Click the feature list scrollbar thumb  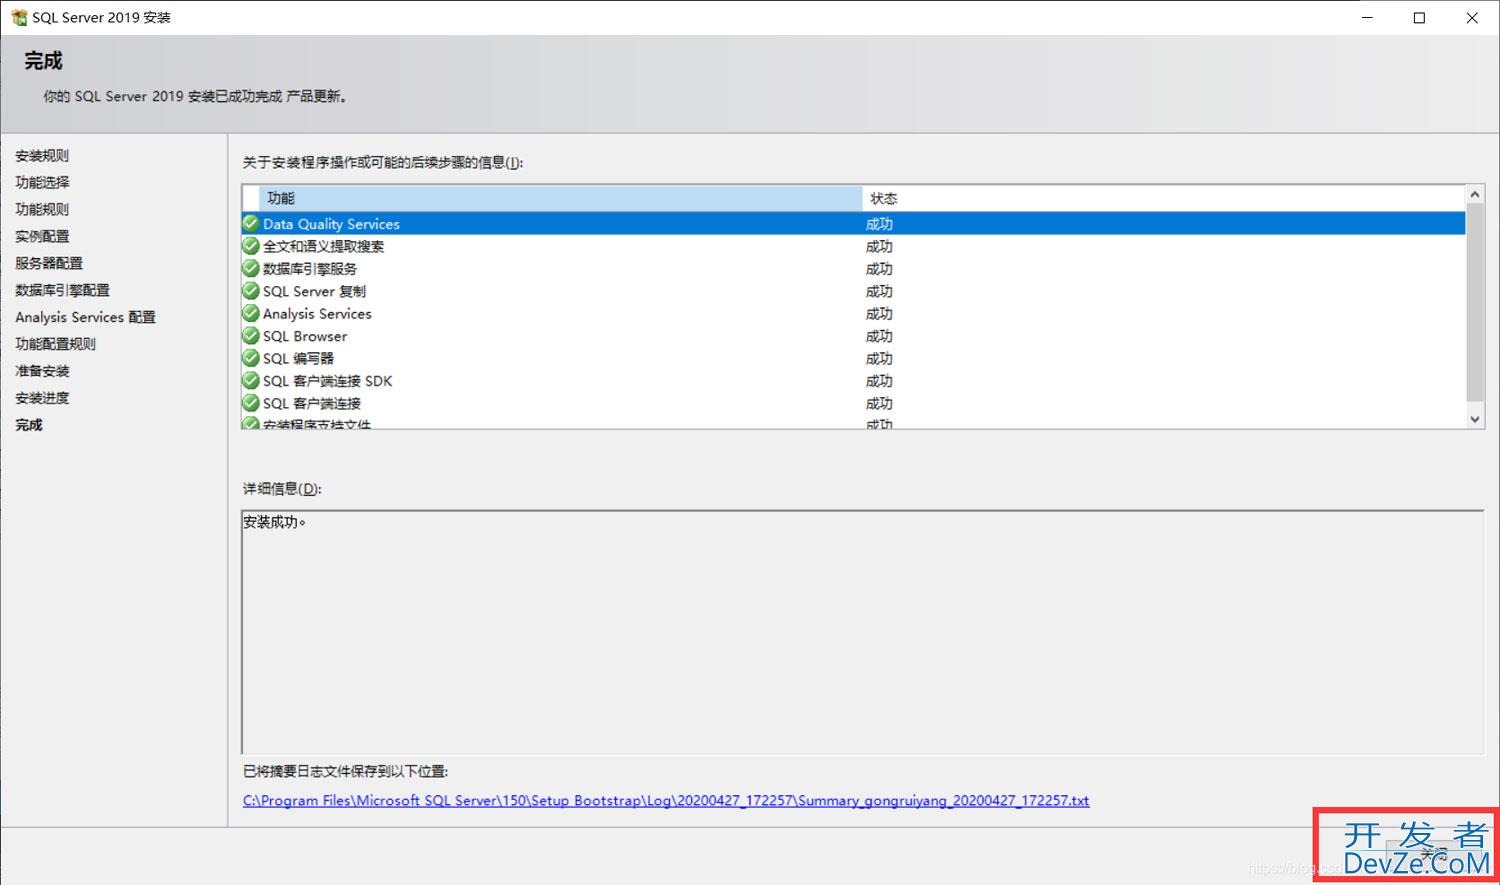[1475, 305]
